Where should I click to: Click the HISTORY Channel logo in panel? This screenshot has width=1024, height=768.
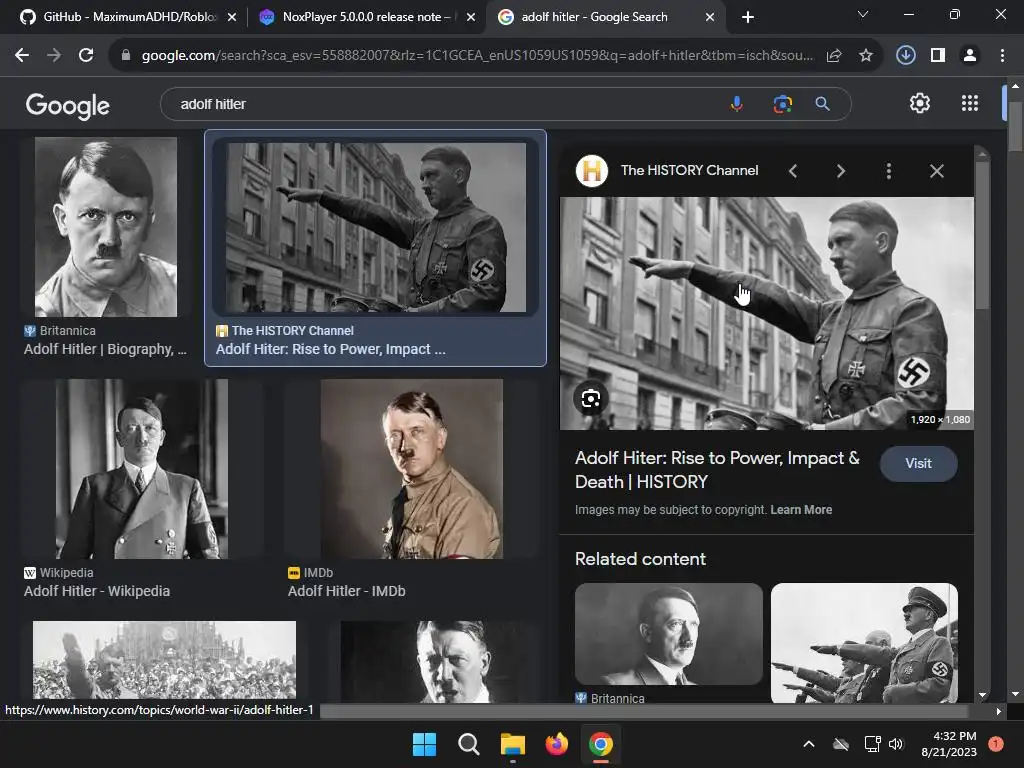tap(592, 170)
